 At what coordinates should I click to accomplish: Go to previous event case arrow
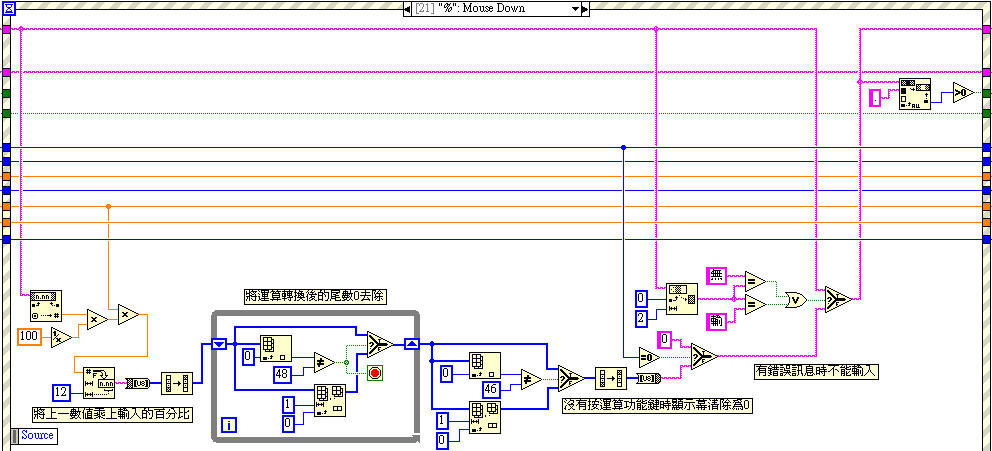pyautogui.click(x=407, y=9)
